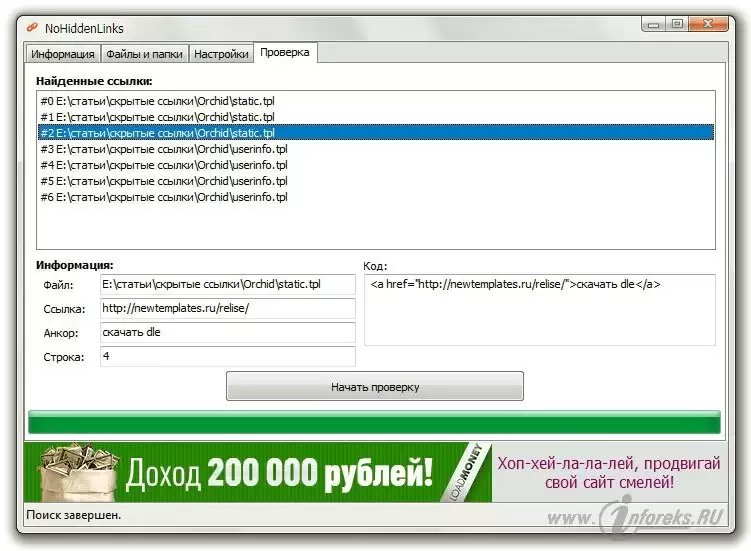Open the Доход 200 000 рублей banner
This screenshot has height=551, width=751.
tap(258, 471)
